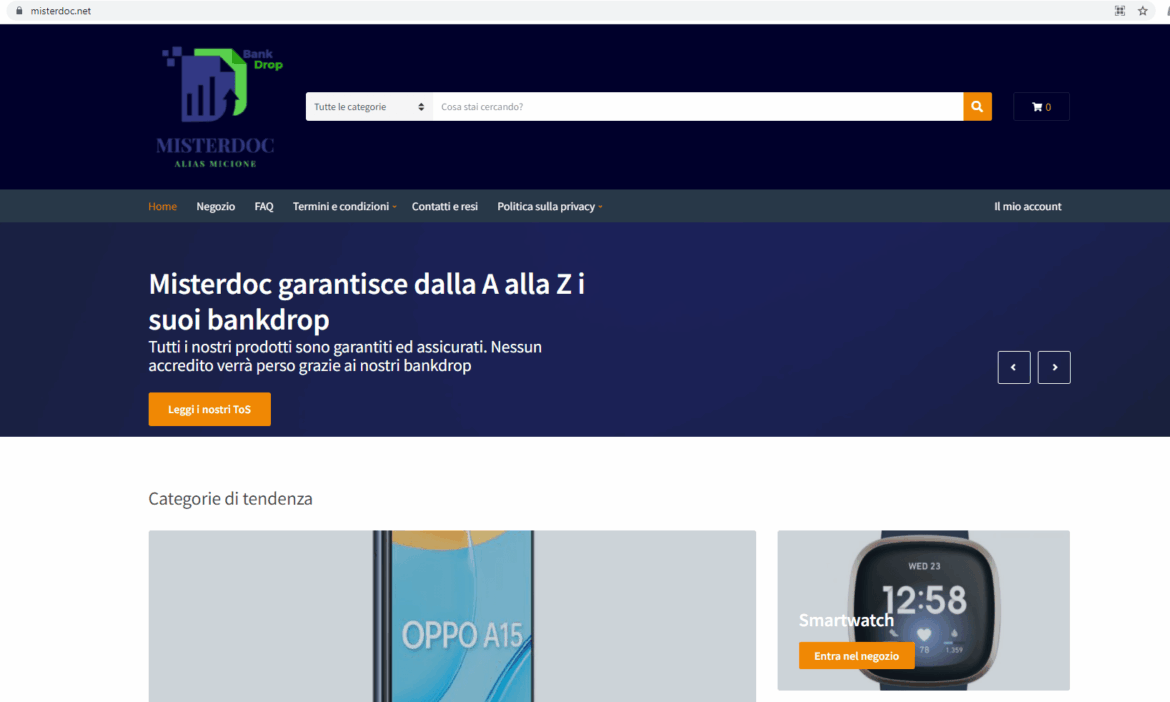Bookmark page with star icon

click(x=1143, y=11)
